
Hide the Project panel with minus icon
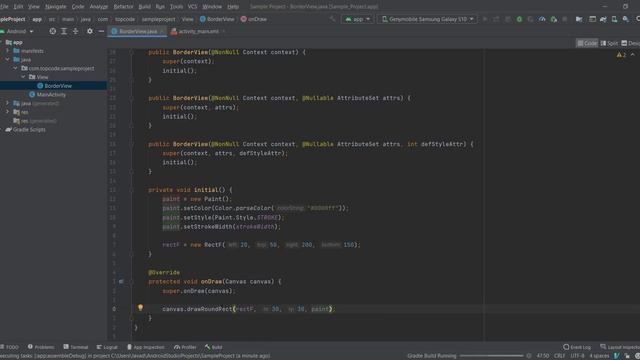point(101,31)
